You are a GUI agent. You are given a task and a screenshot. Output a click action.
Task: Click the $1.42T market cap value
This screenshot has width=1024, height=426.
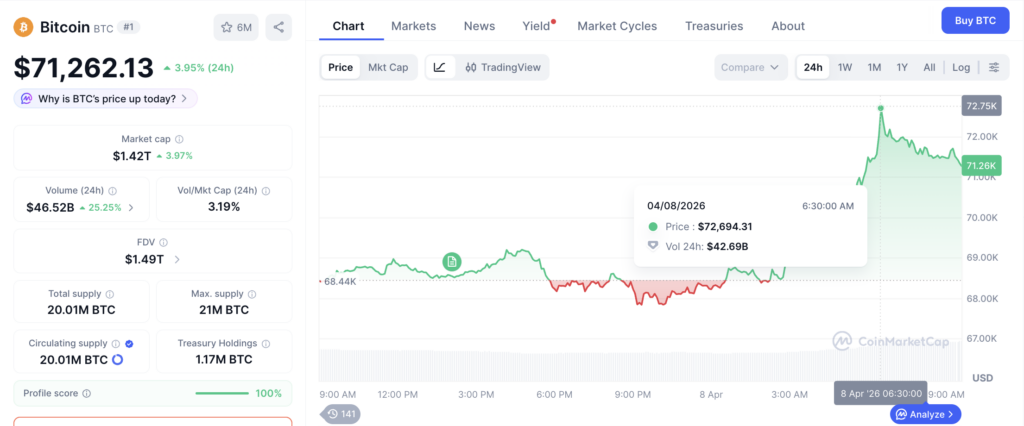click(132, 156)
